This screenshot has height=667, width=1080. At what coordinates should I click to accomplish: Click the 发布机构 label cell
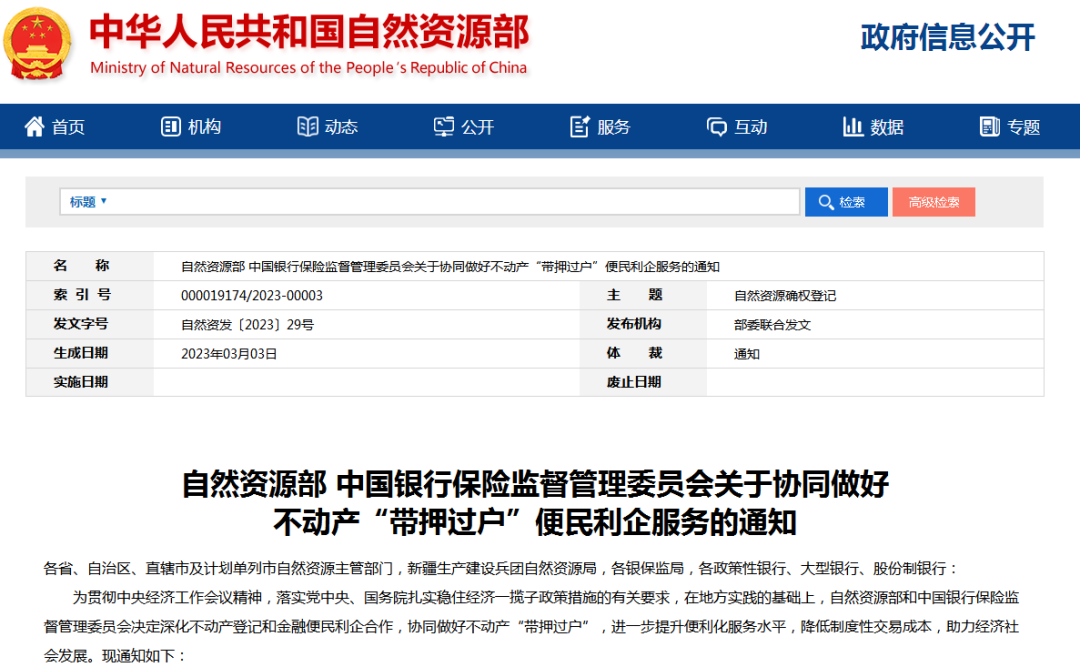643,324
